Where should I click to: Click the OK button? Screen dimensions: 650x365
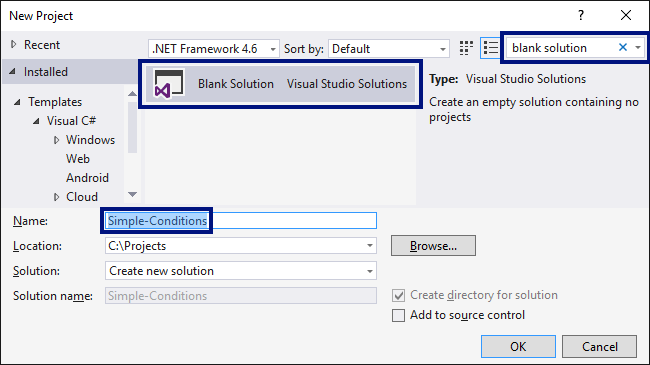tap(518, 346)
